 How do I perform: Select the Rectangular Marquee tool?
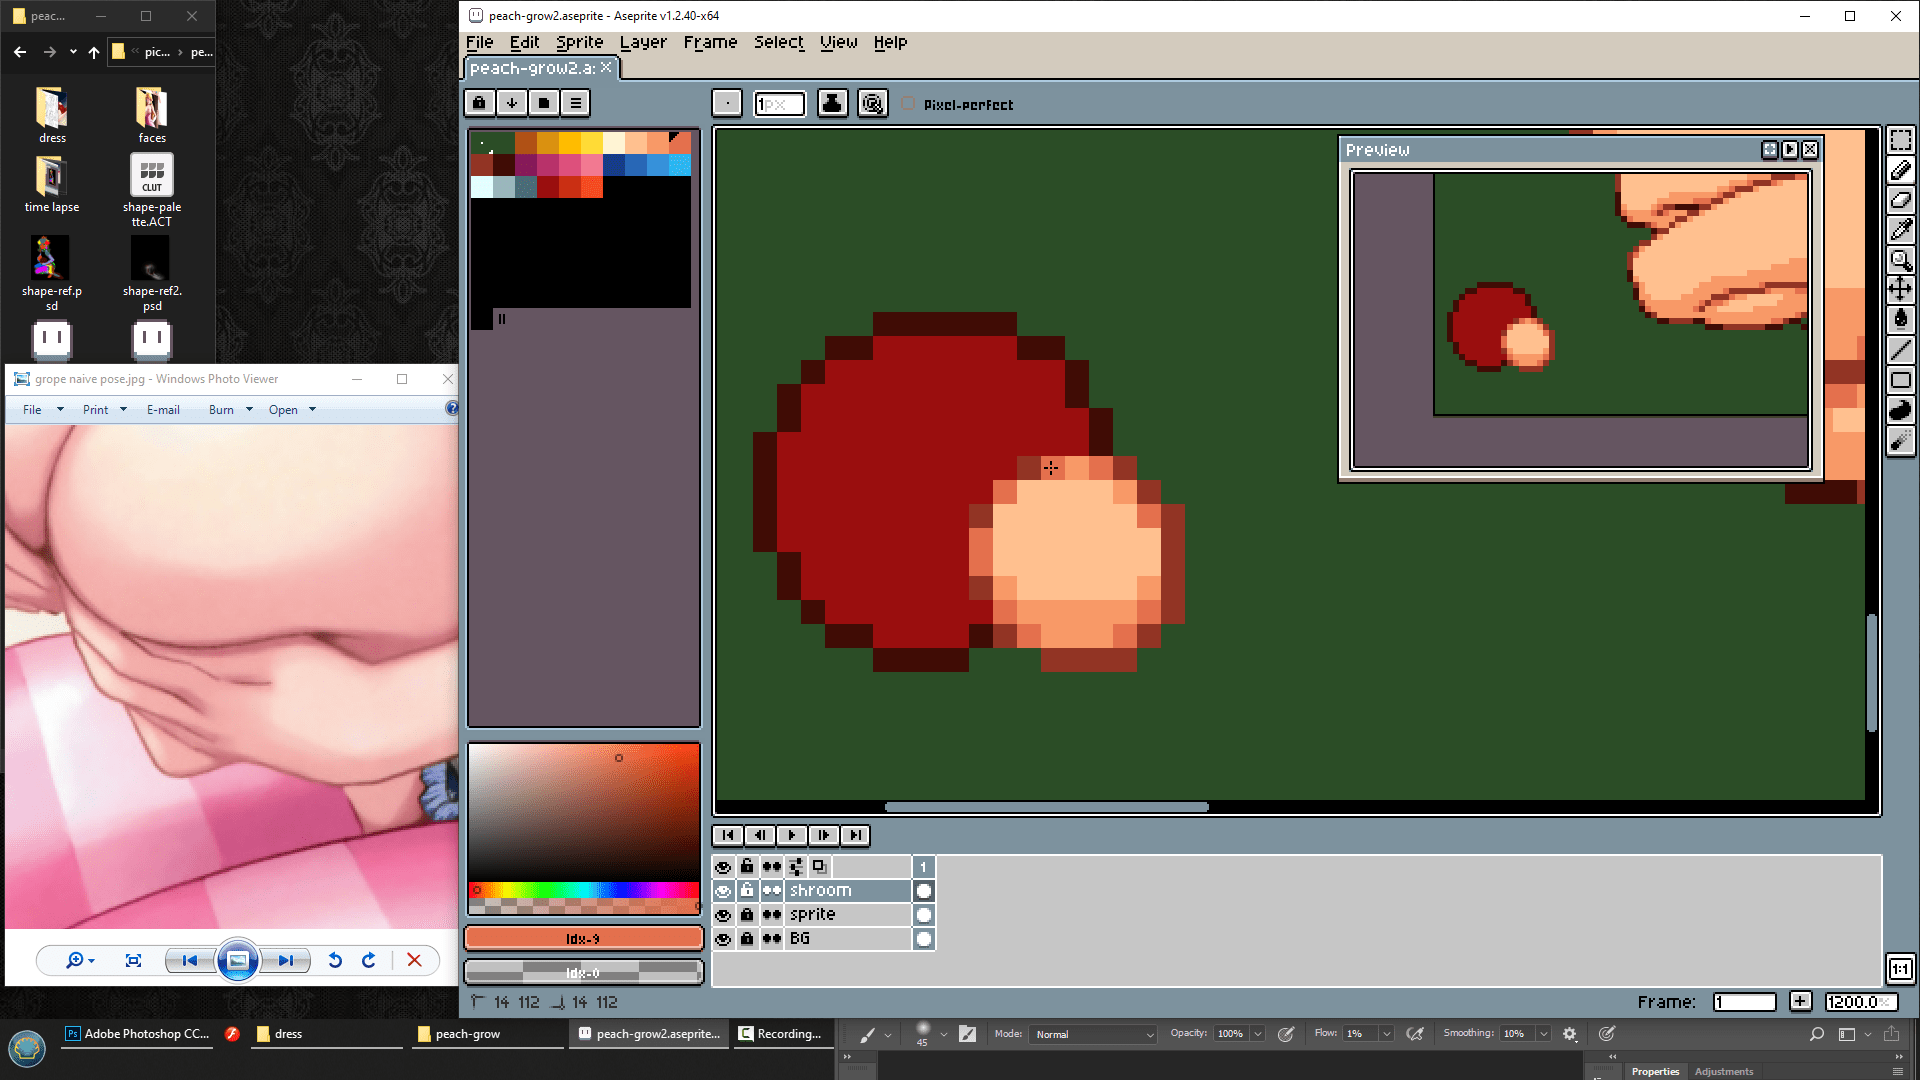click(x=1900, y=140)
